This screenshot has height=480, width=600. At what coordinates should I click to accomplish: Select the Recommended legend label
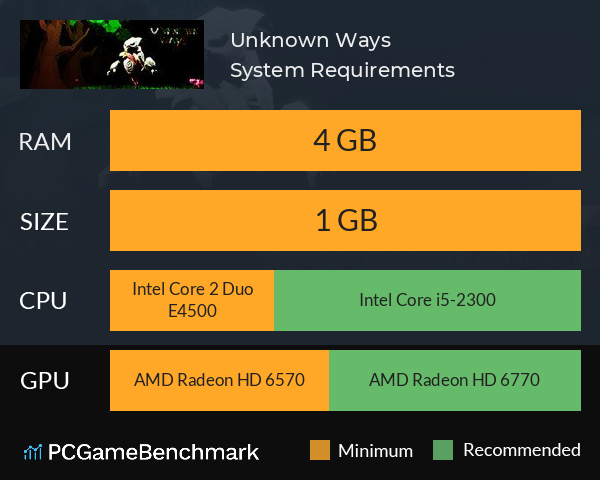point(522,450)
